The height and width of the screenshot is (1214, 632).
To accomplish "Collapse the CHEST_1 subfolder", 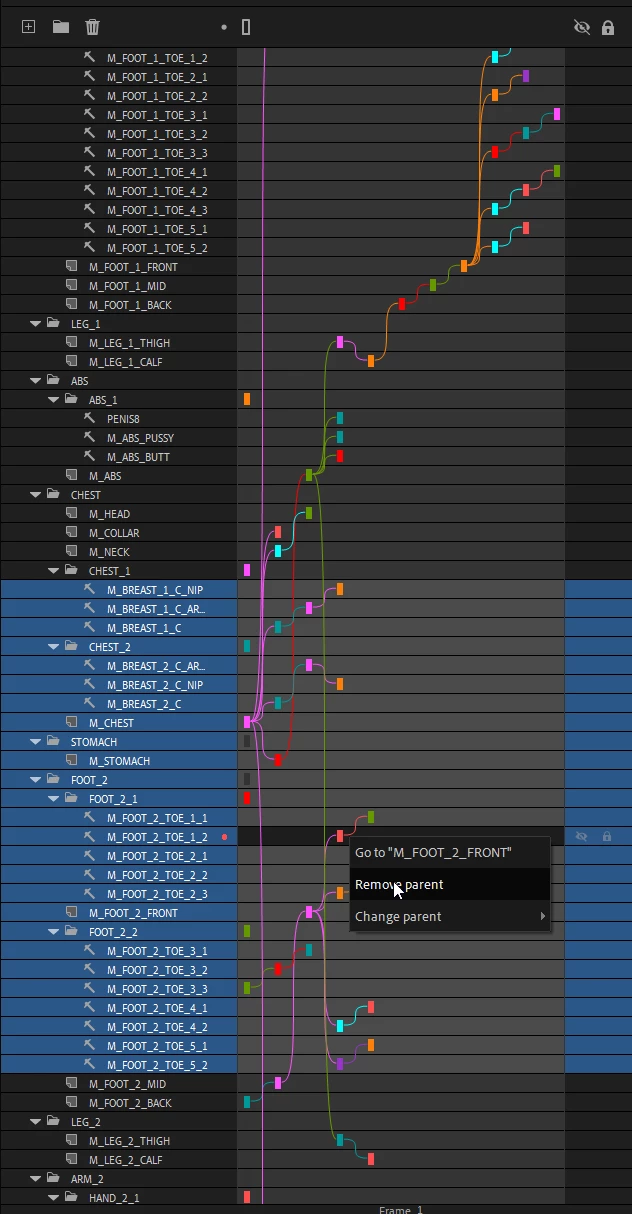I will 54,571.
